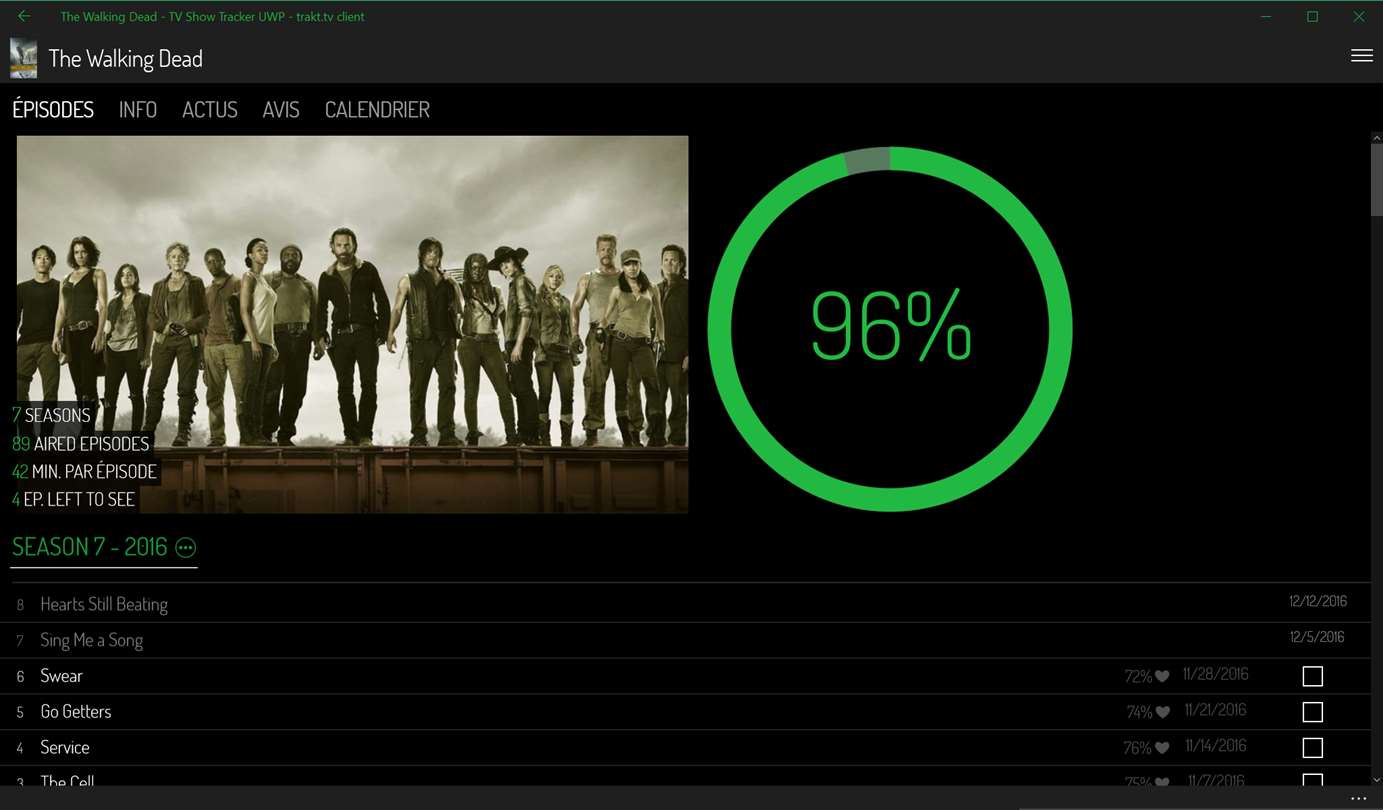Open the ACTUS tab
Viewport: 1383px width, 810px height.
coord(210,110)
